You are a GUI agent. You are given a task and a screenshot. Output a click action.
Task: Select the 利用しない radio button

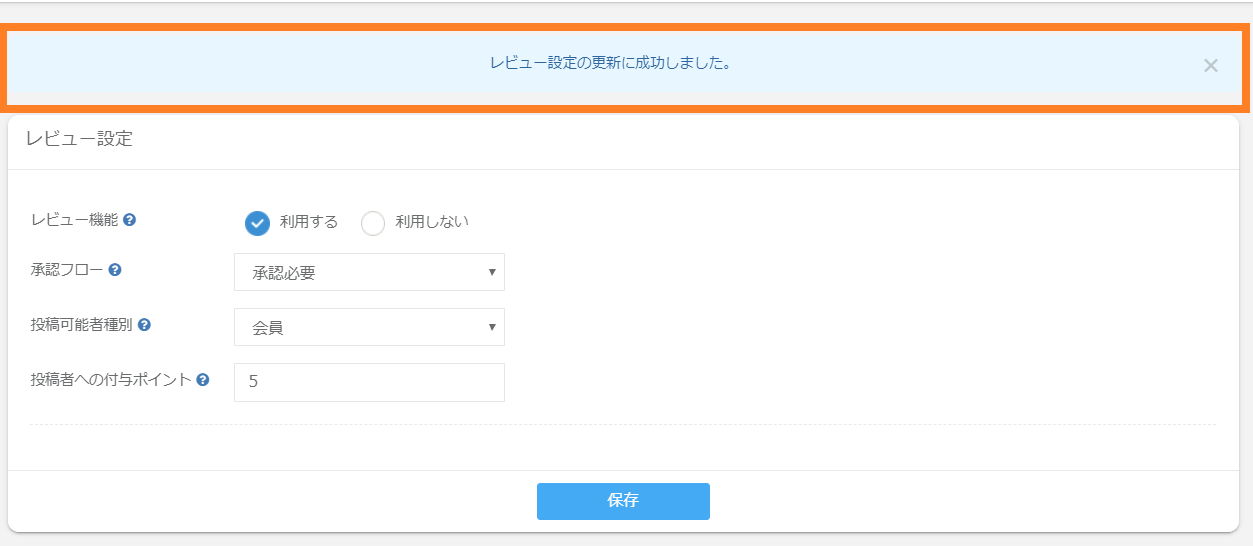tap(373, 223)
